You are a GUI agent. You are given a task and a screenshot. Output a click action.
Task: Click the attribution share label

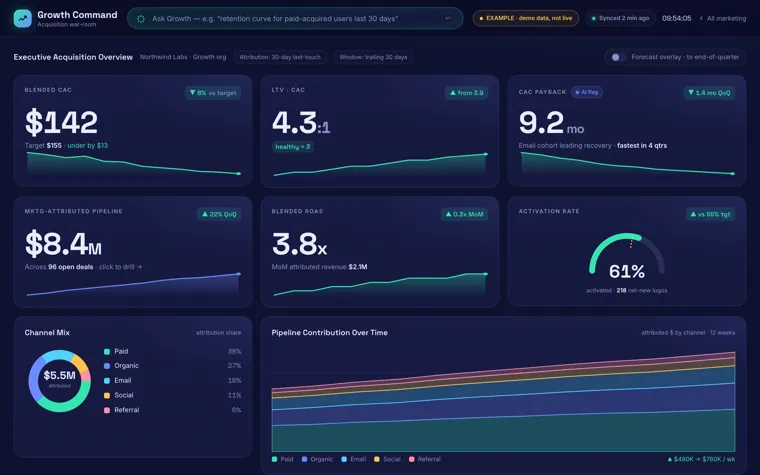219,332
